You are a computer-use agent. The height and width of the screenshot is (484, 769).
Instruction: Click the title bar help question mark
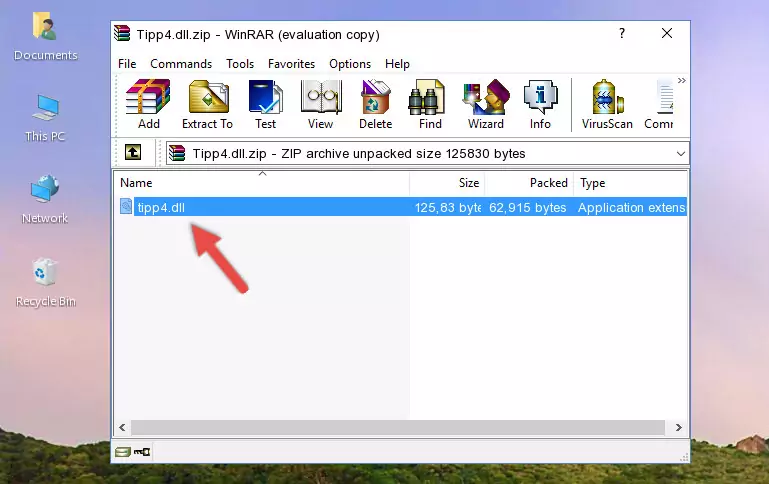click(x=622, y=33)
